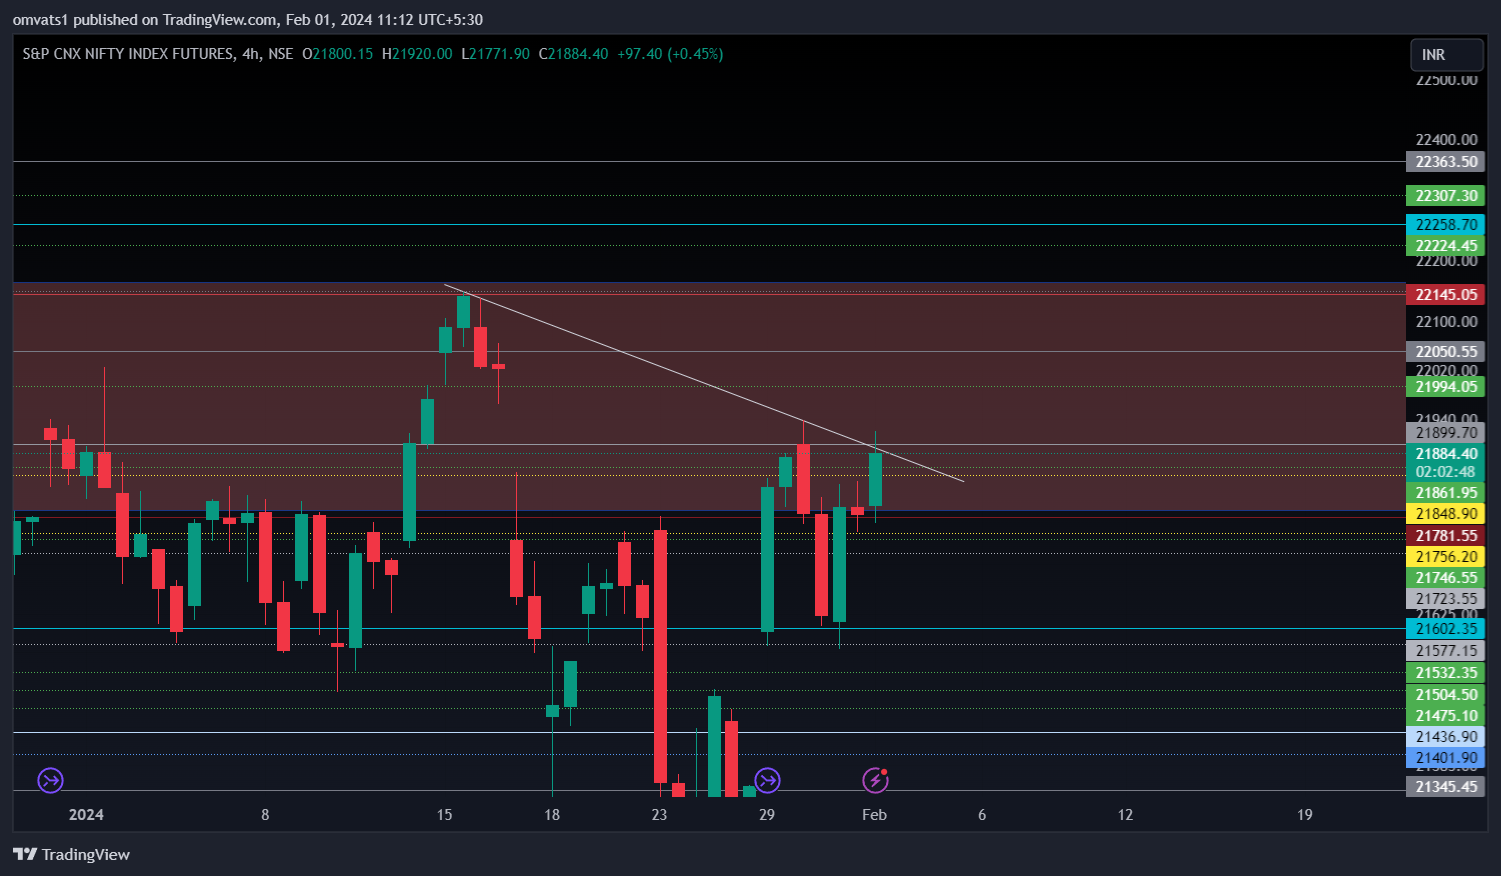The height and width of the screenshot is (876, 1501).
Task: Open the INR currency selector
Action: click(x=1446, y=55)
